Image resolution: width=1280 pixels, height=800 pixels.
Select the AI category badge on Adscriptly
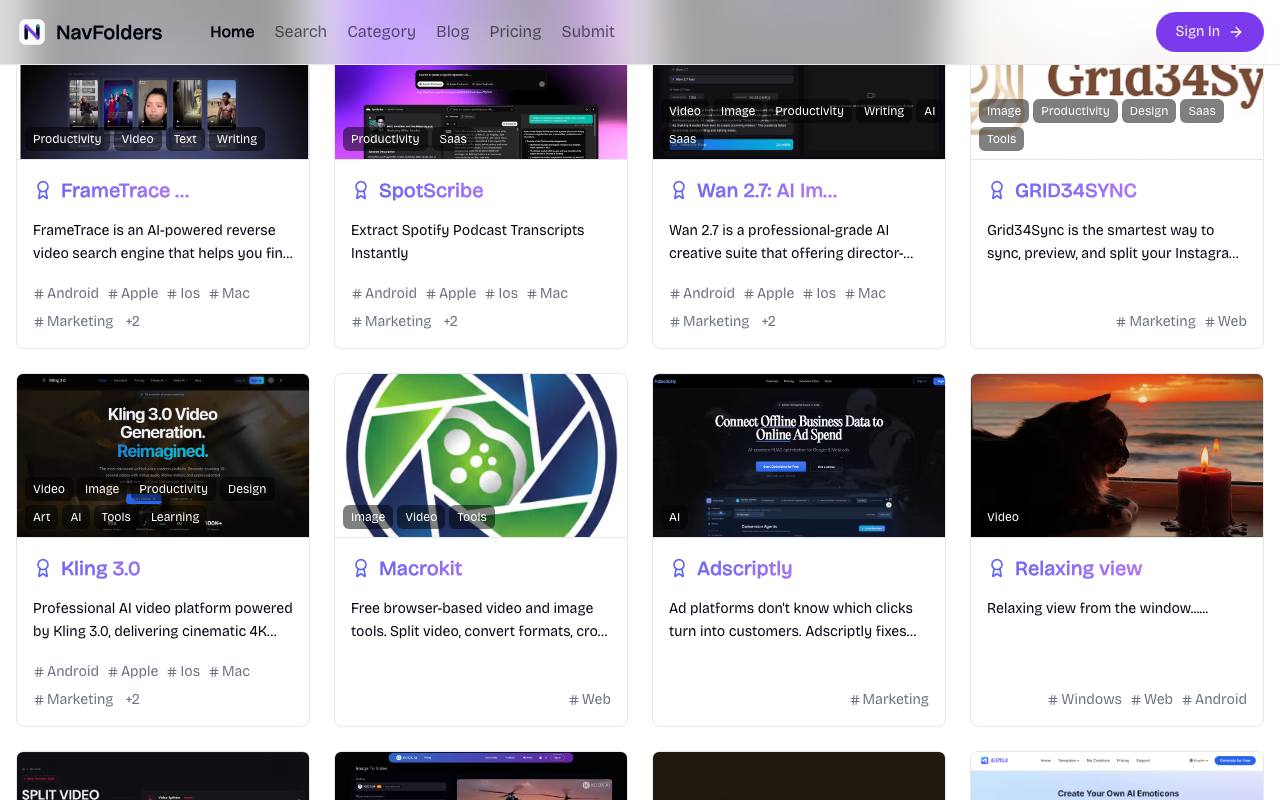click(675, 517)
